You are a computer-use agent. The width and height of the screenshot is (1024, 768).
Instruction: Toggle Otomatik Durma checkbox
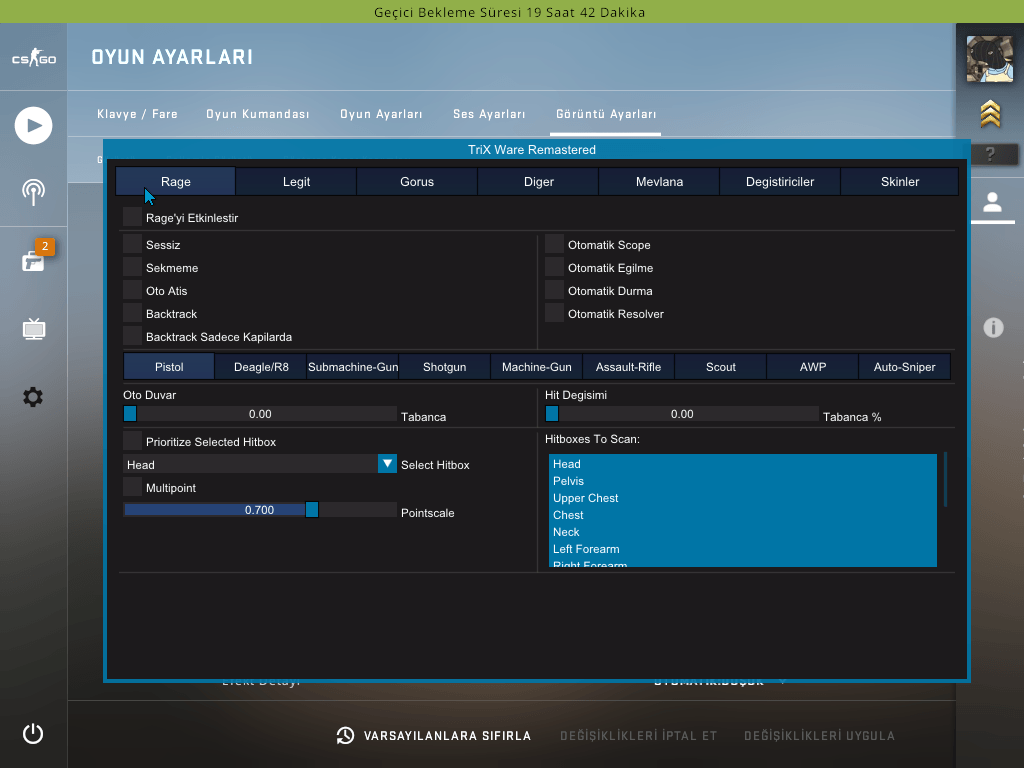click(554, 290)
